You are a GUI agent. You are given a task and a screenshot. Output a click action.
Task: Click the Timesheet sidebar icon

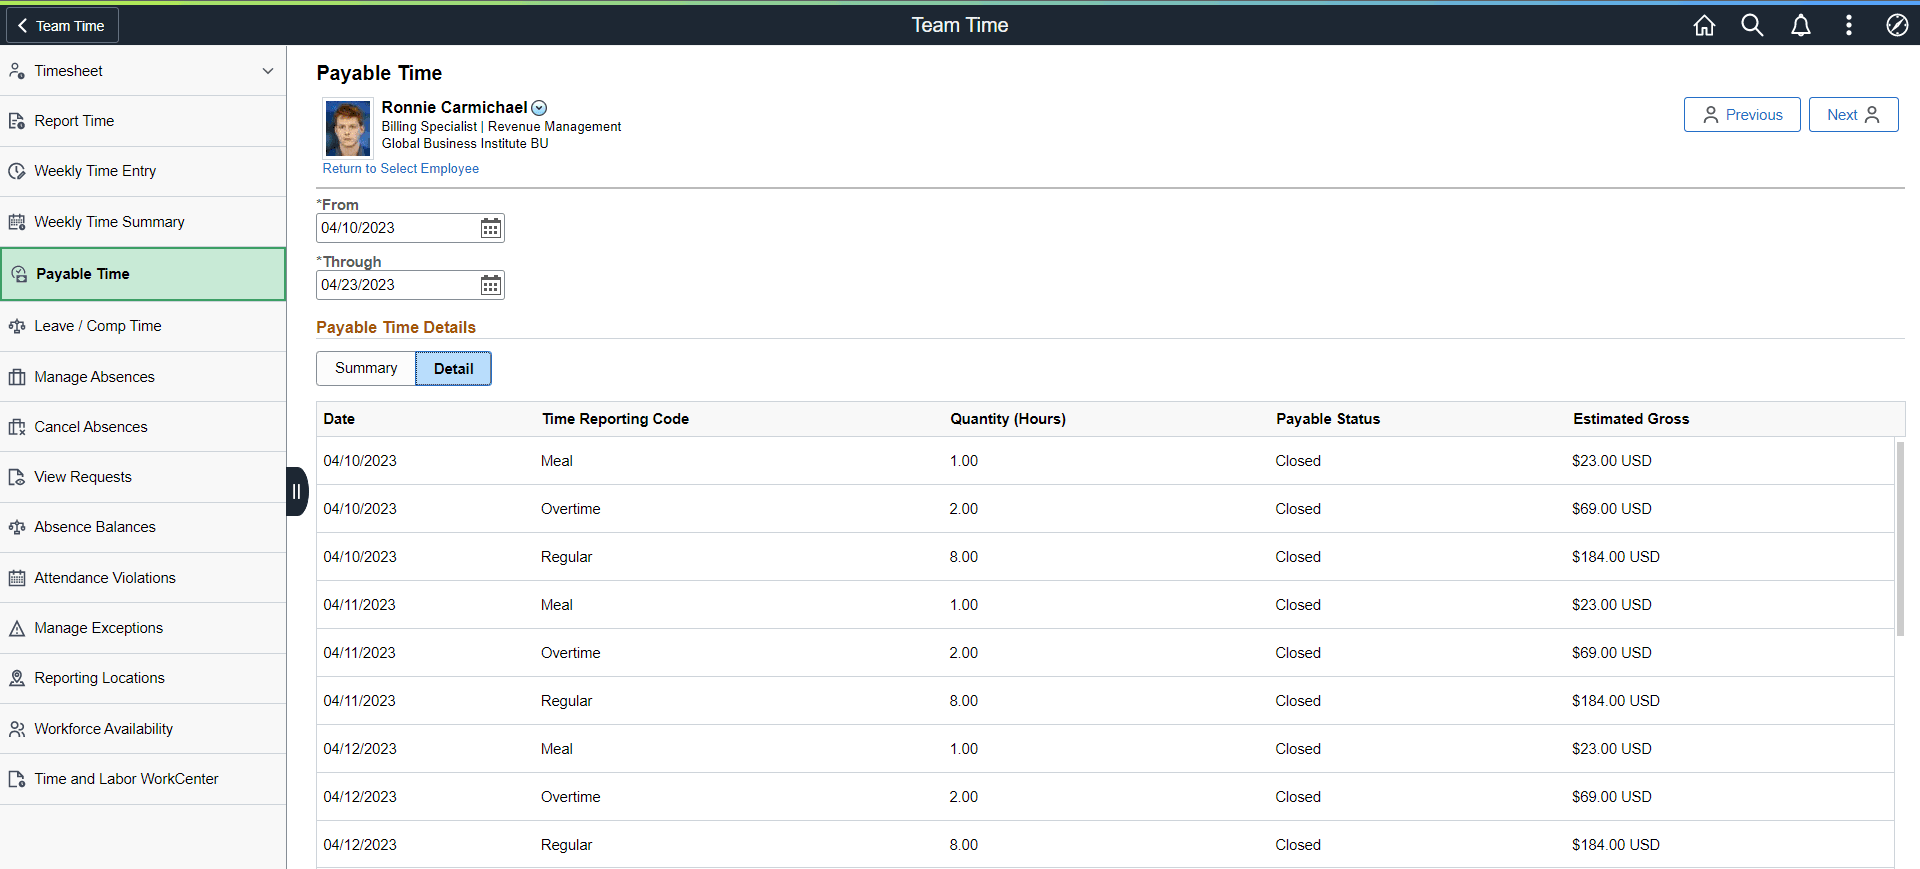[x=17, y=71]
